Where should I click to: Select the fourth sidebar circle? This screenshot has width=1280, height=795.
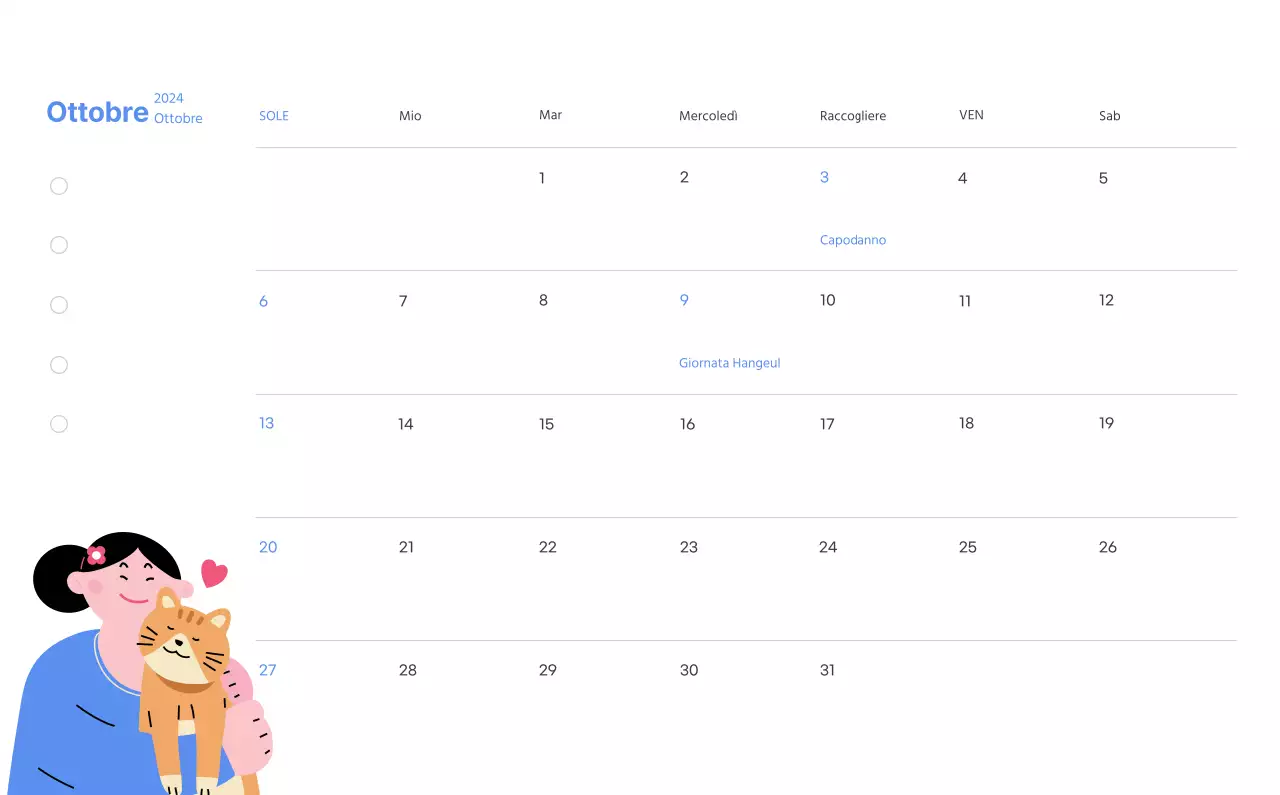coord(59,365)
